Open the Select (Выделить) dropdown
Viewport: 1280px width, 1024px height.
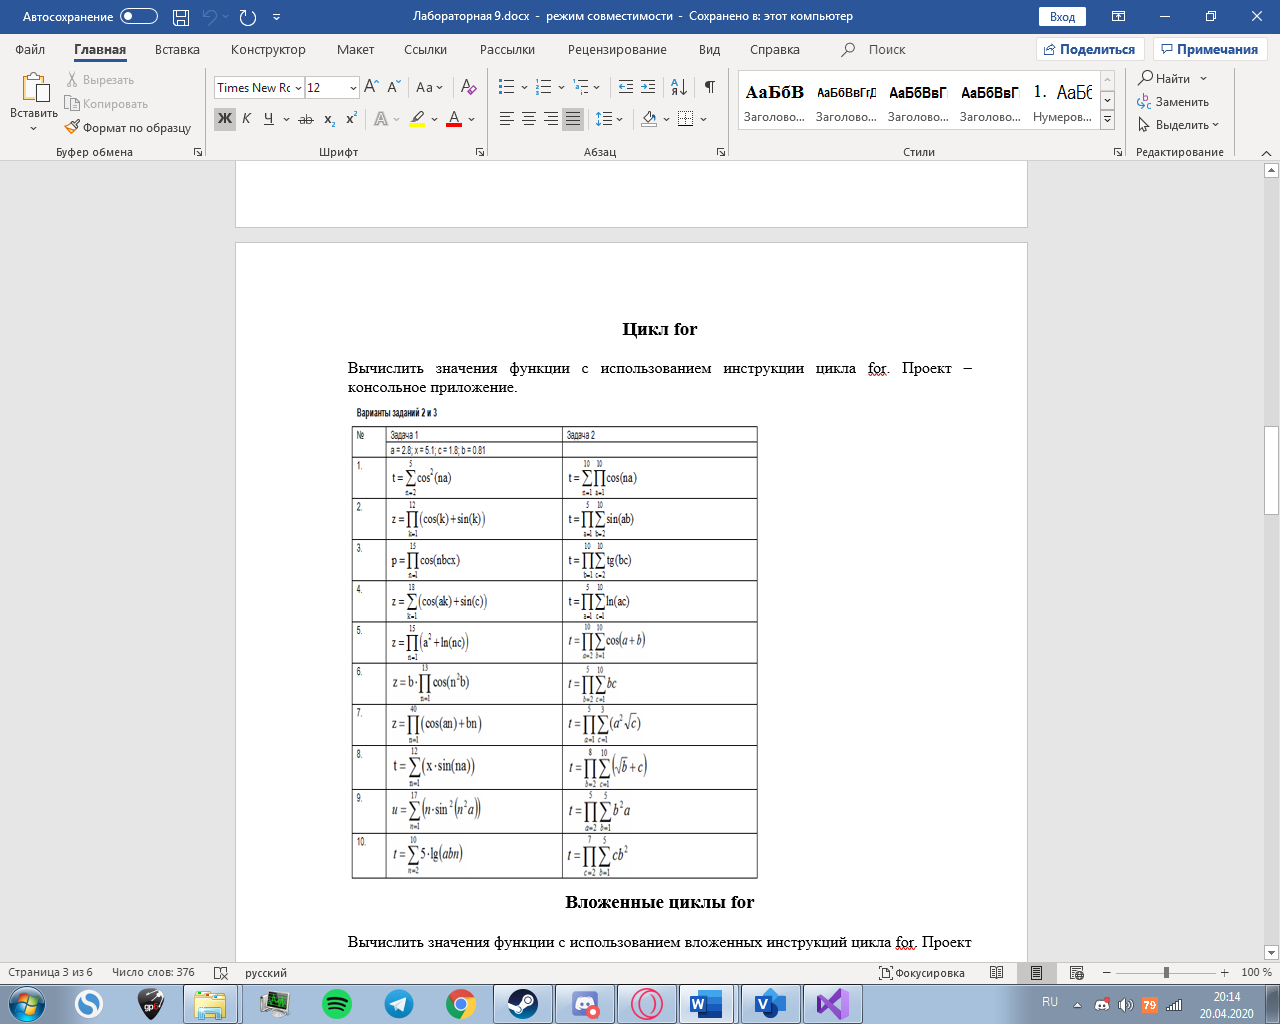[1178, 125]
